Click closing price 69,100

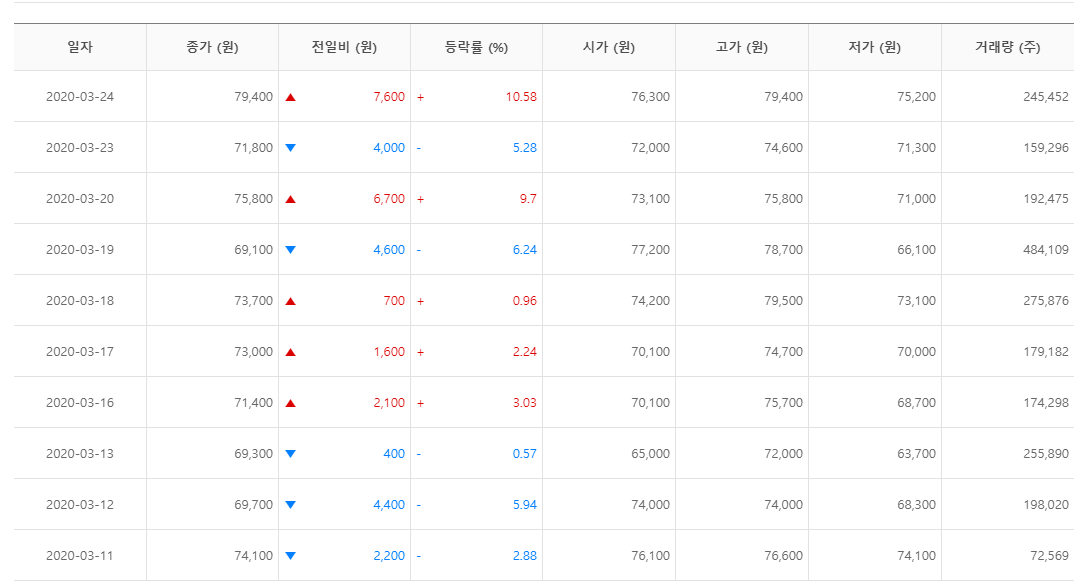pyautogui.click(x=253, y=250)
